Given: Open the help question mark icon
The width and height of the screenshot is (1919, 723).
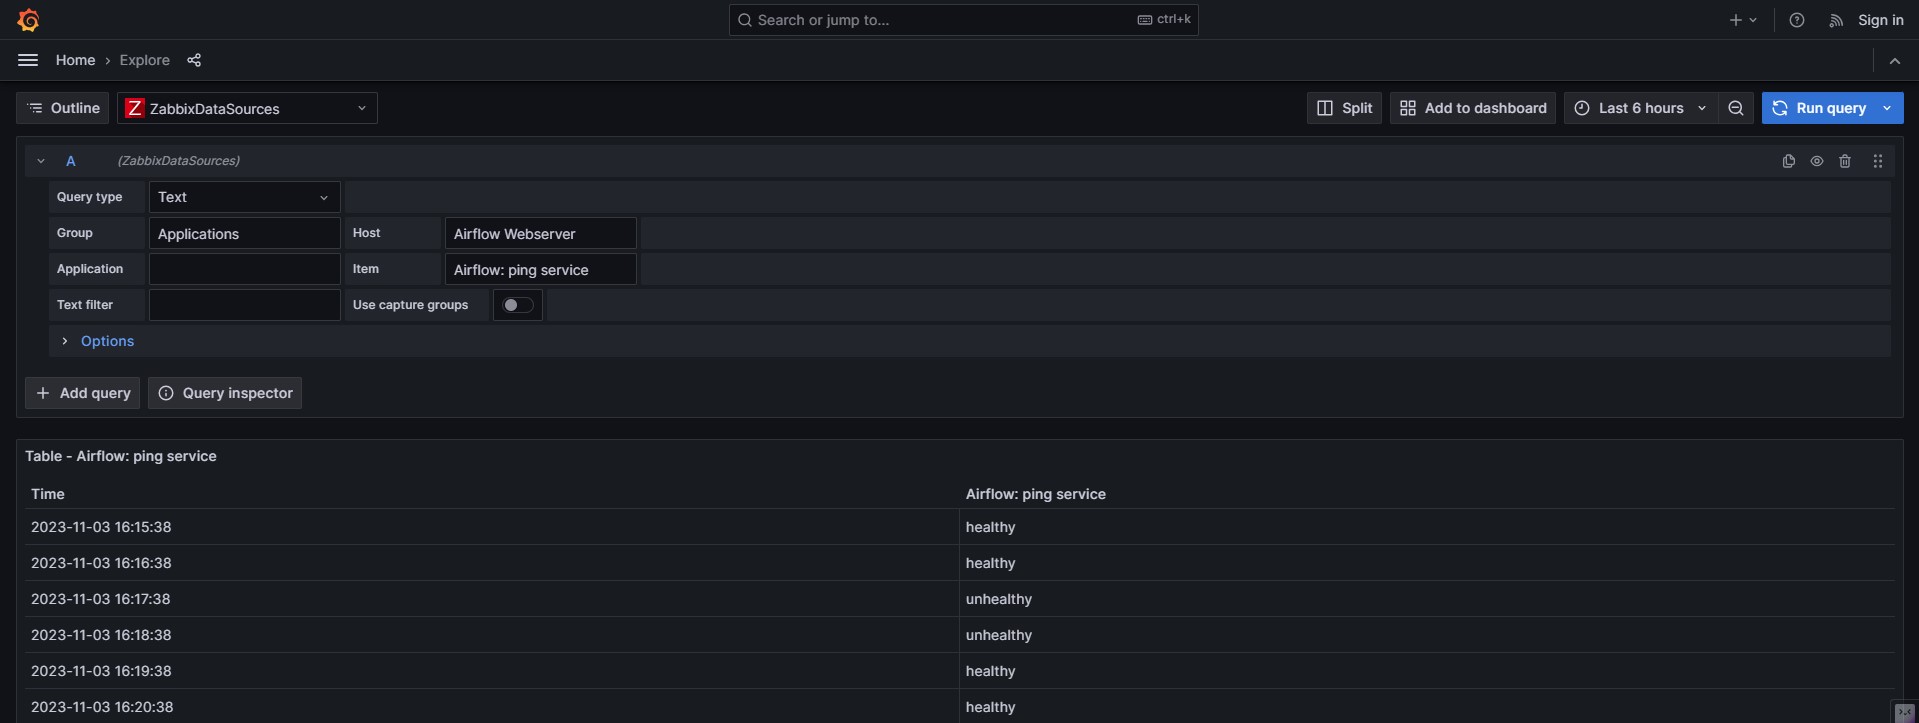Looking at the screenshot, I should pos(1797,20).
